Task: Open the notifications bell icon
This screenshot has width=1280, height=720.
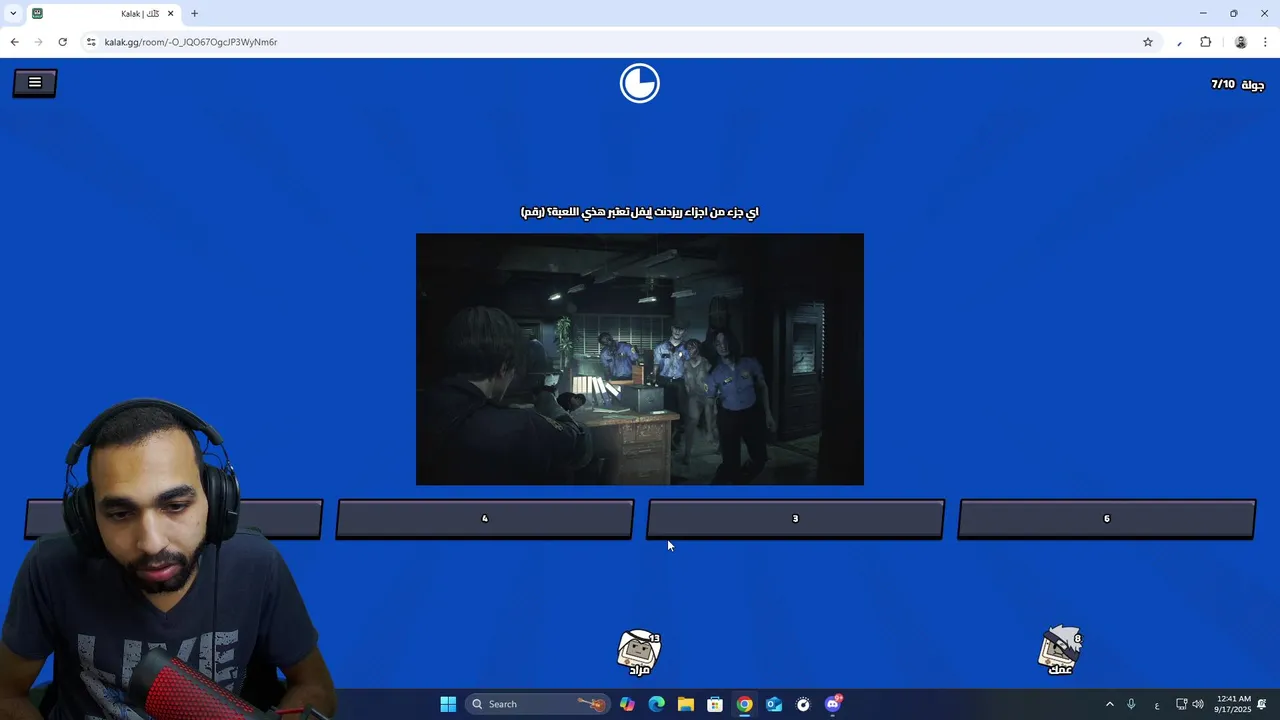Action: click(x=1263, y=704)
